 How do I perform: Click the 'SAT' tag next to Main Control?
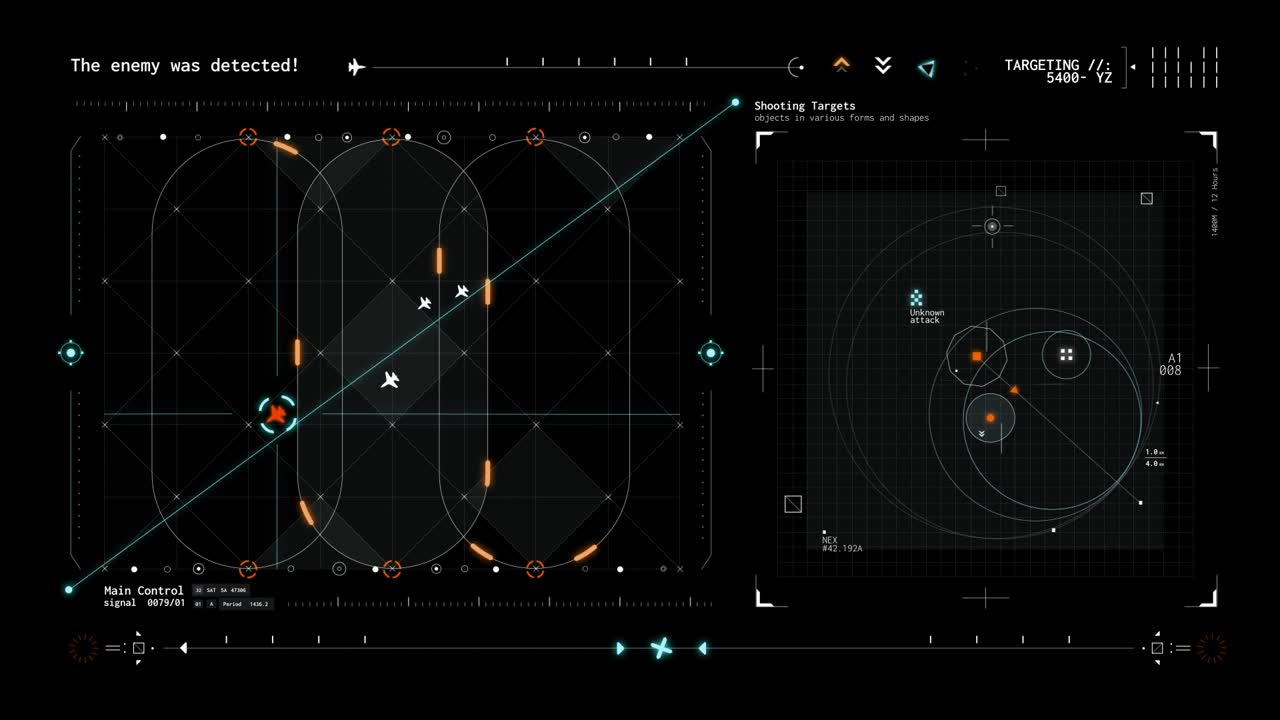(x=211, y=591)
